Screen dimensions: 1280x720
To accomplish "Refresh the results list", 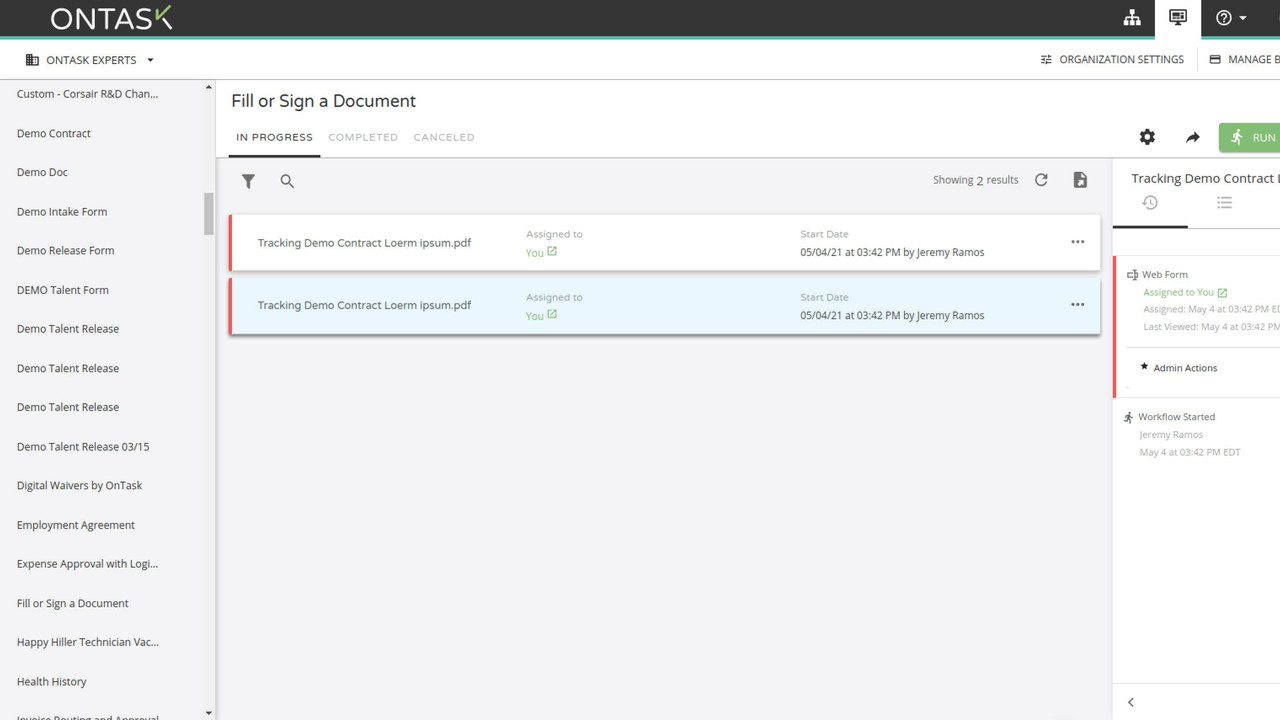I will point(1041,180).
